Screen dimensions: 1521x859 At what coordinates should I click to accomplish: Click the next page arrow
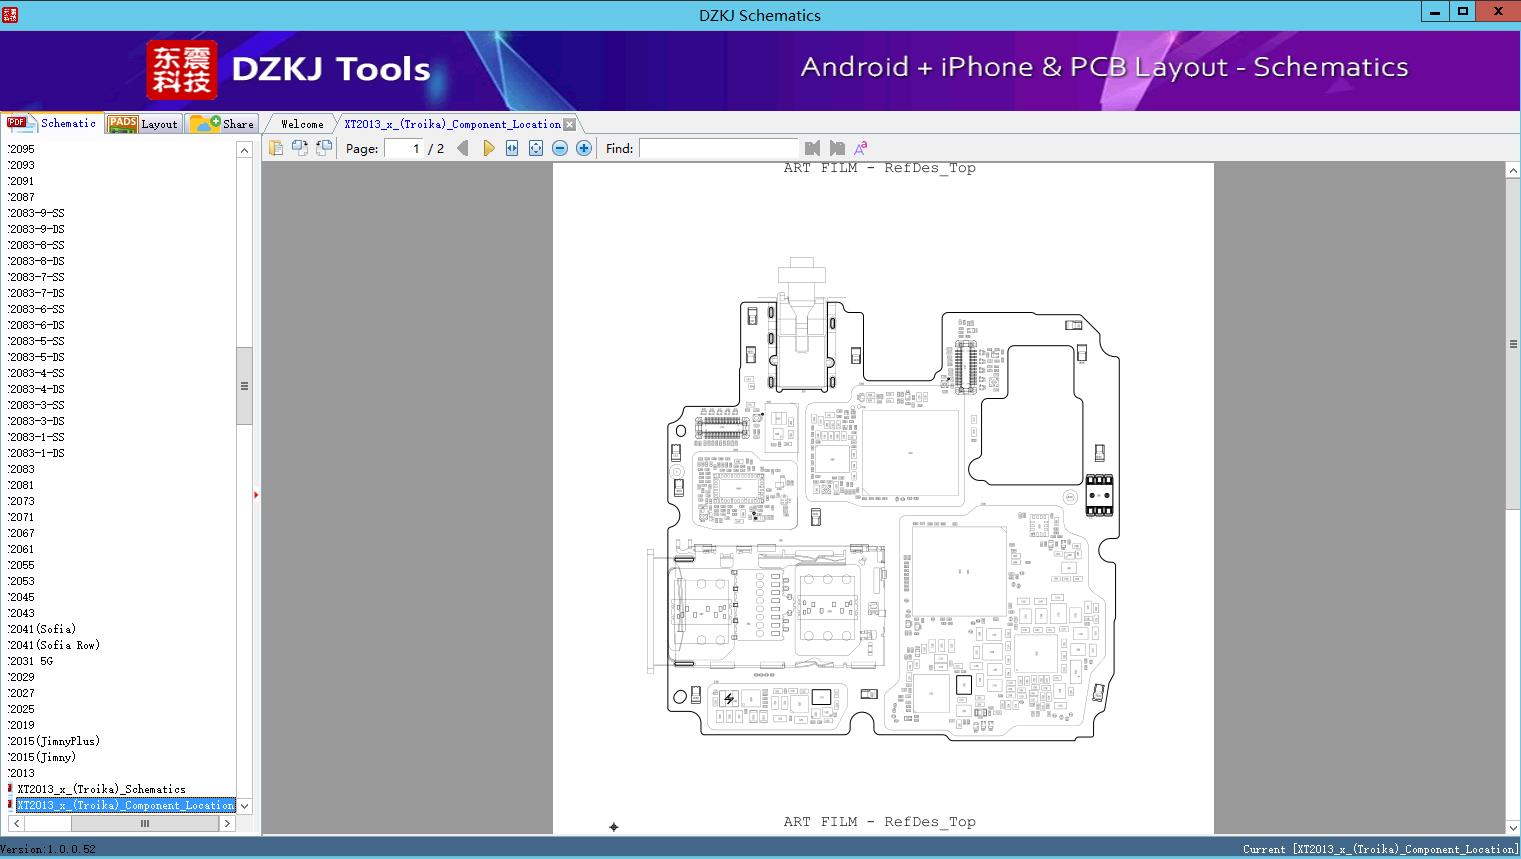(x=488, y=148)
